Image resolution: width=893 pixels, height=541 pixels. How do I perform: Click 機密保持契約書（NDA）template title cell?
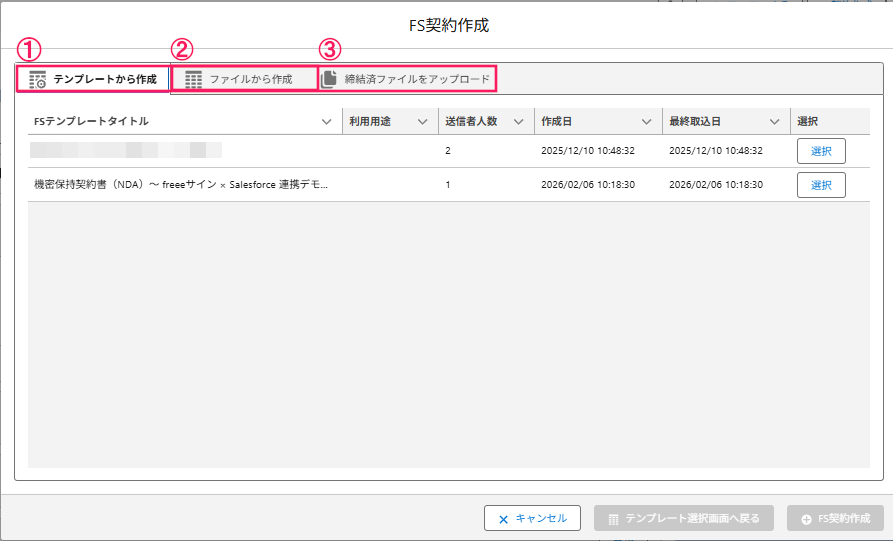point(181,185)
